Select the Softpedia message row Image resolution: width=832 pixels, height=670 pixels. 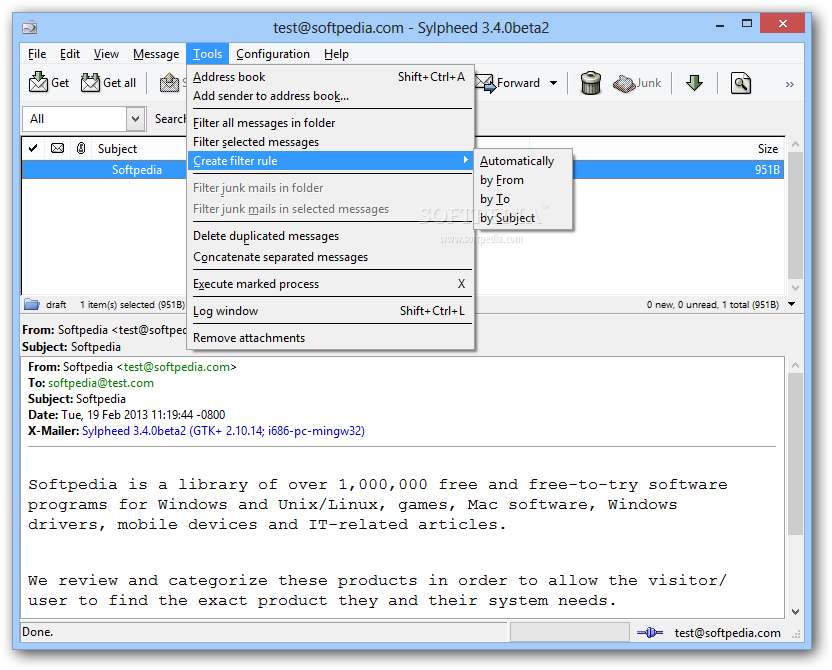[402, 170]
